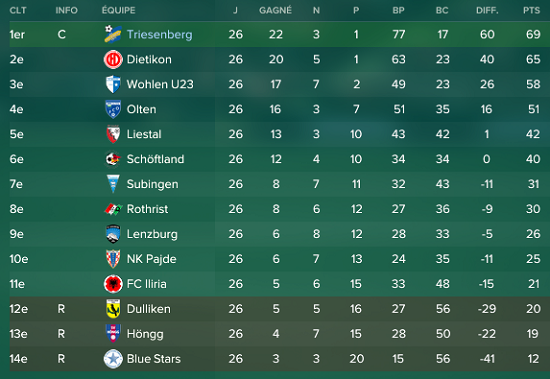Viewport: 550px width, 379px height.
Task: Open the Triesenberg team link
Action: pyautogui.click(x=159, y=34)
